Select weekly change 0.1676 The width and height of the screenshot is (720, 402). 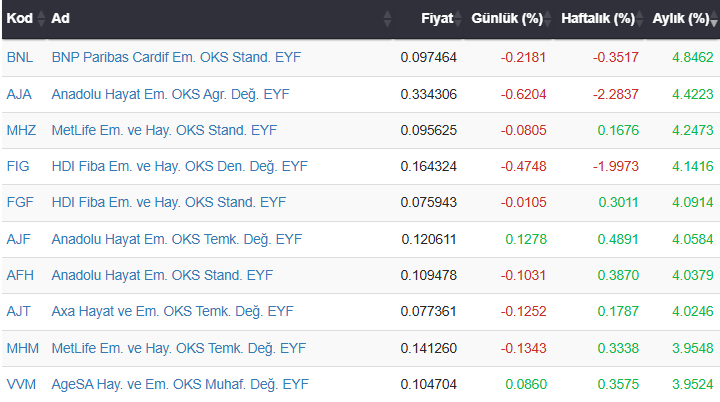618,130
